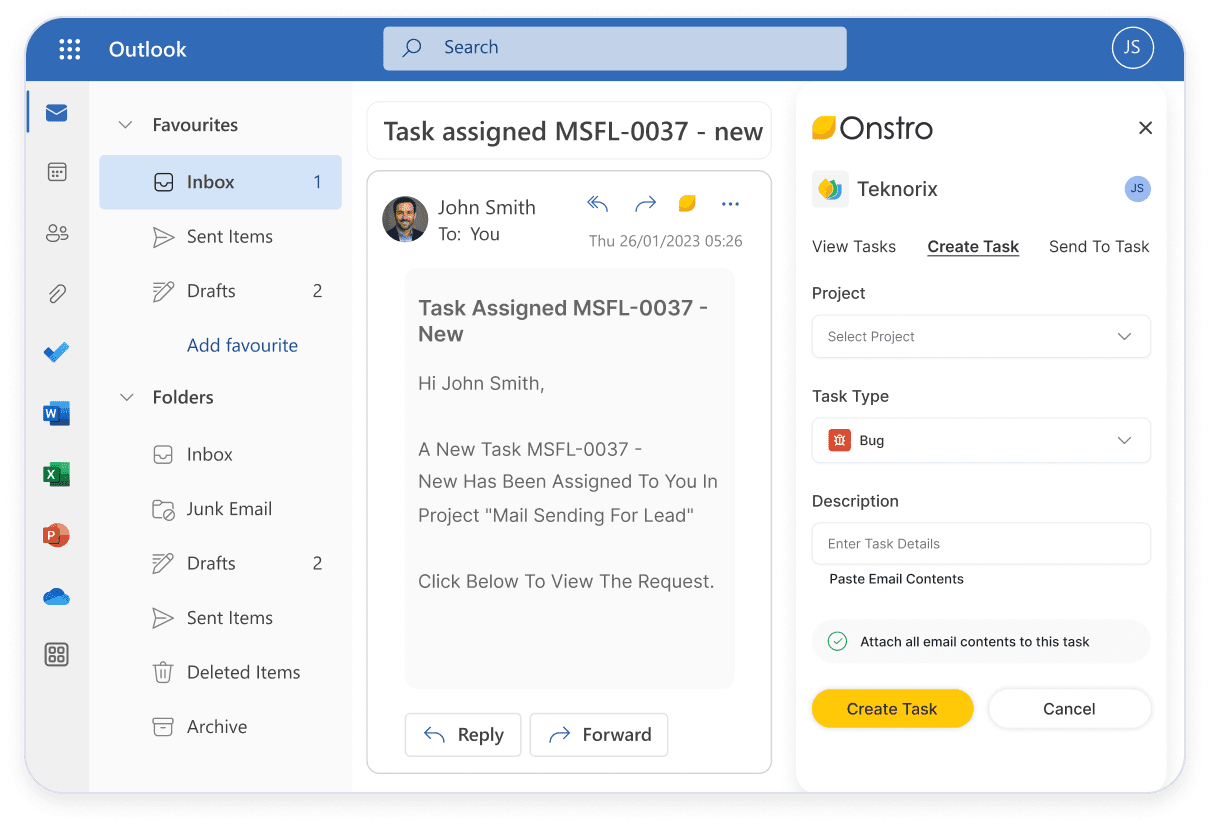Image resolution: width=1210 pixels, height=826 pixels.
Task: Select Inbox under Favourites
Action: pos(220,182)
